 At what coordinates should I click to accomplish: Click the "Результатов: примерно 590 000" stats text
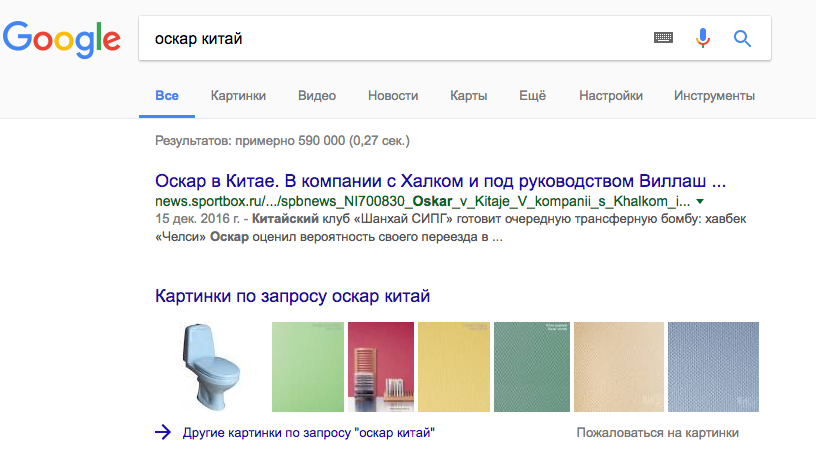[283, 141]
